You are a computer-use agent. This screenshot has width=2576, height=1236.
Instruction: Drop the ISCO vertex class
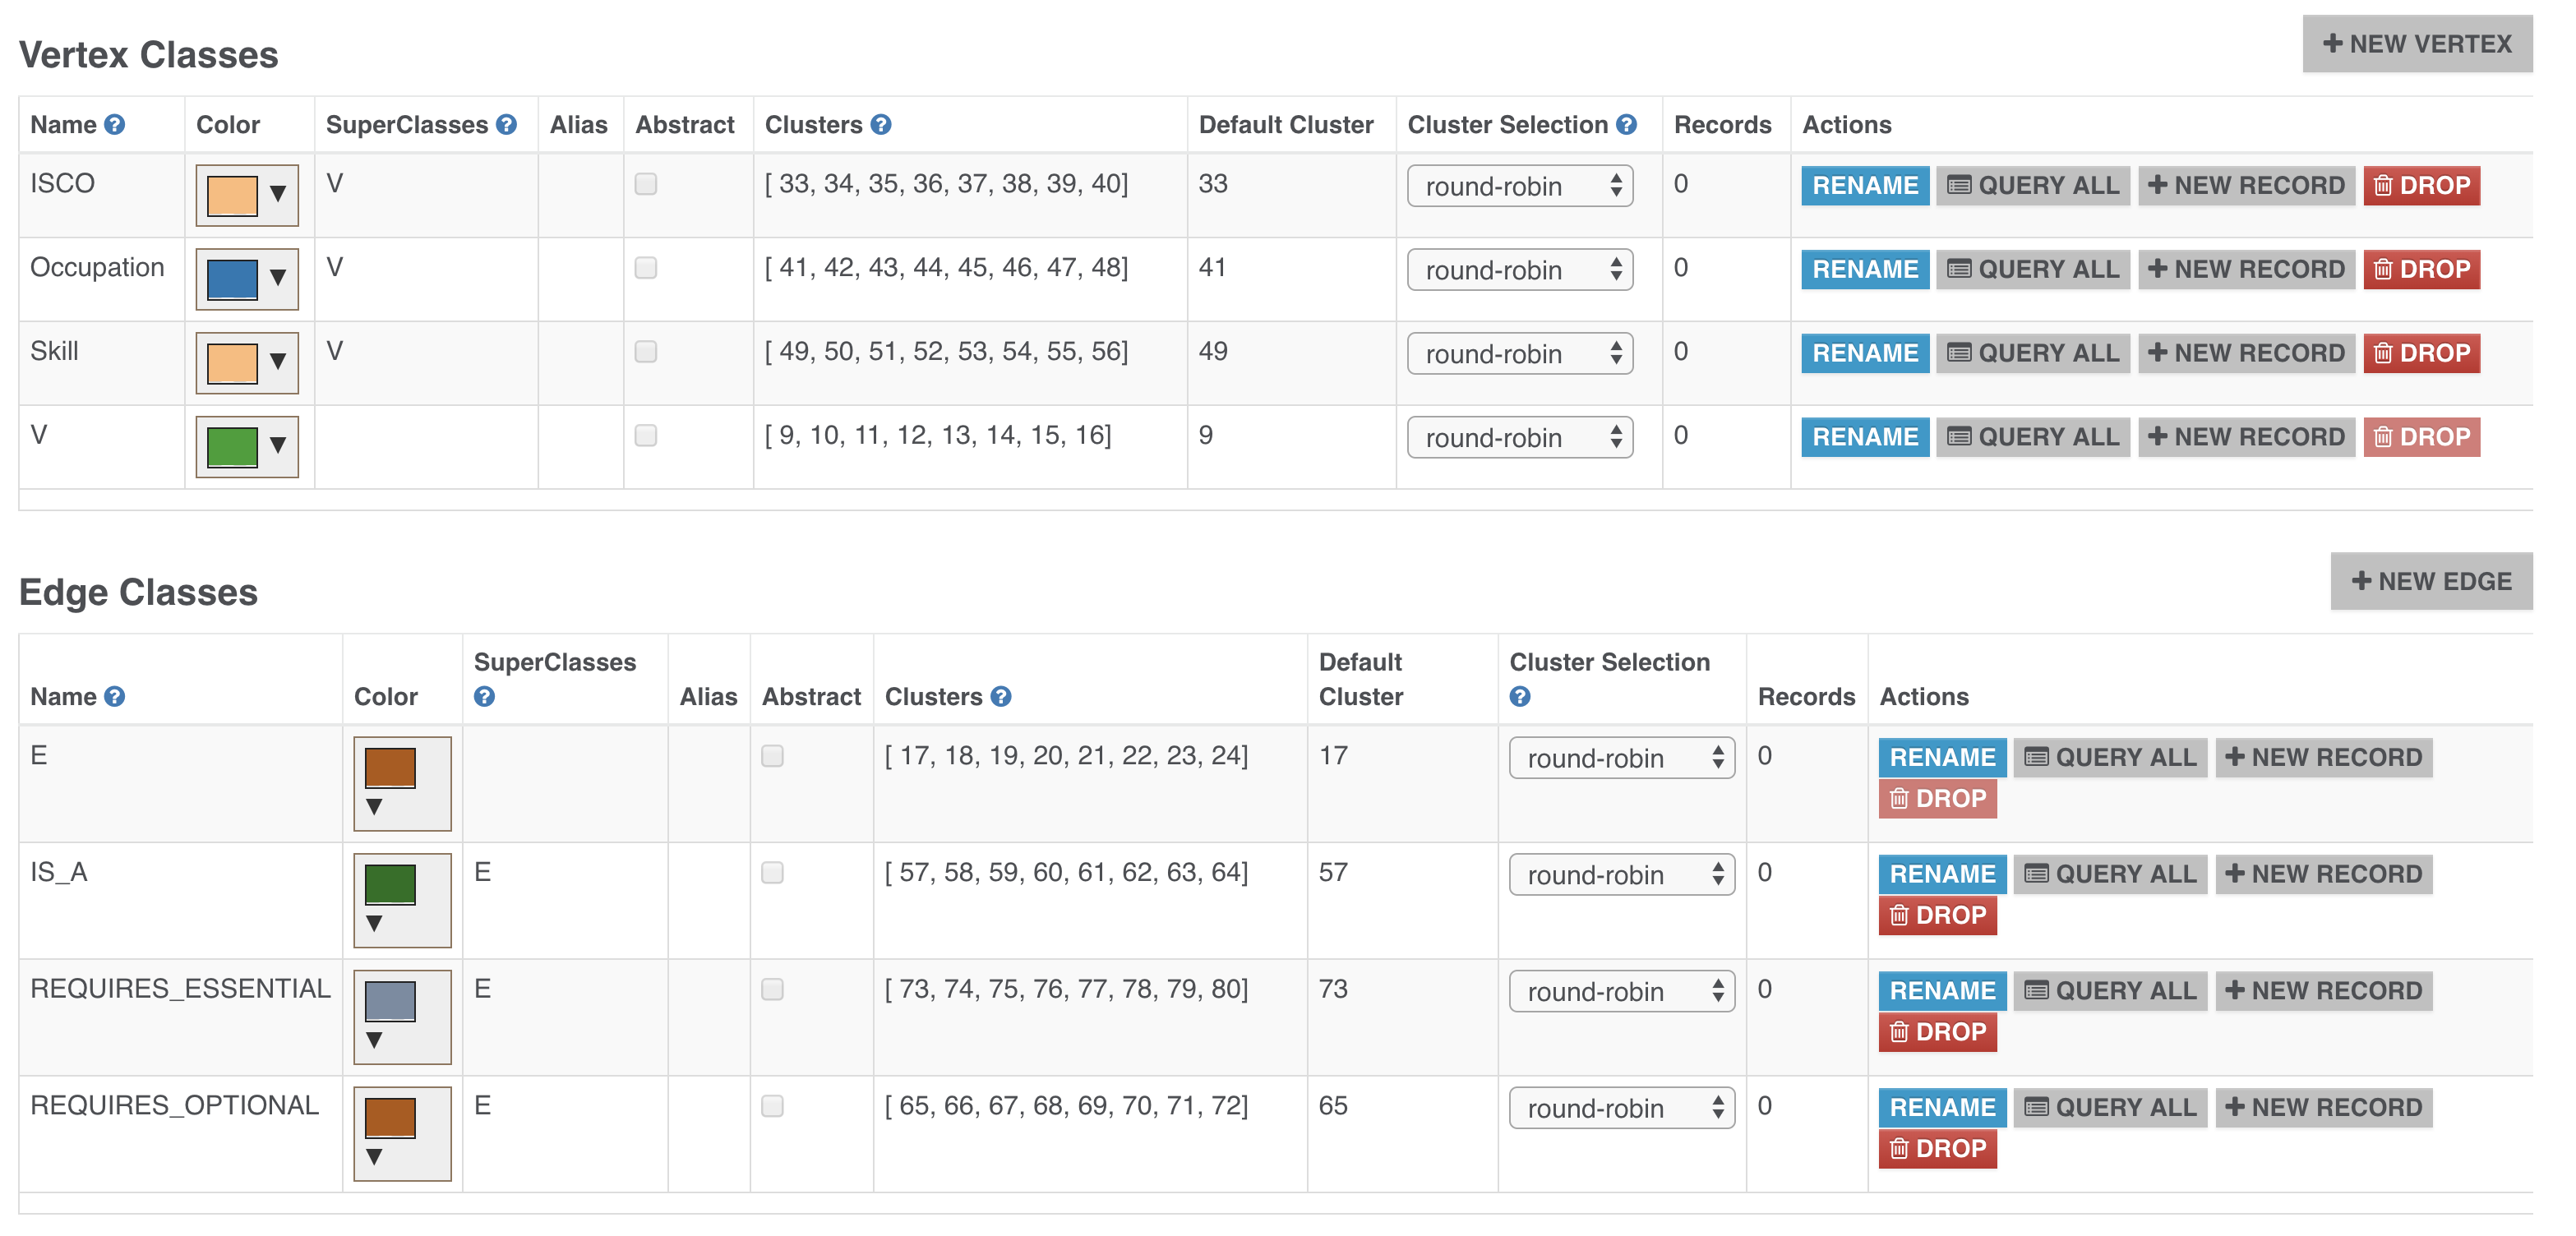click(2421, 186)
